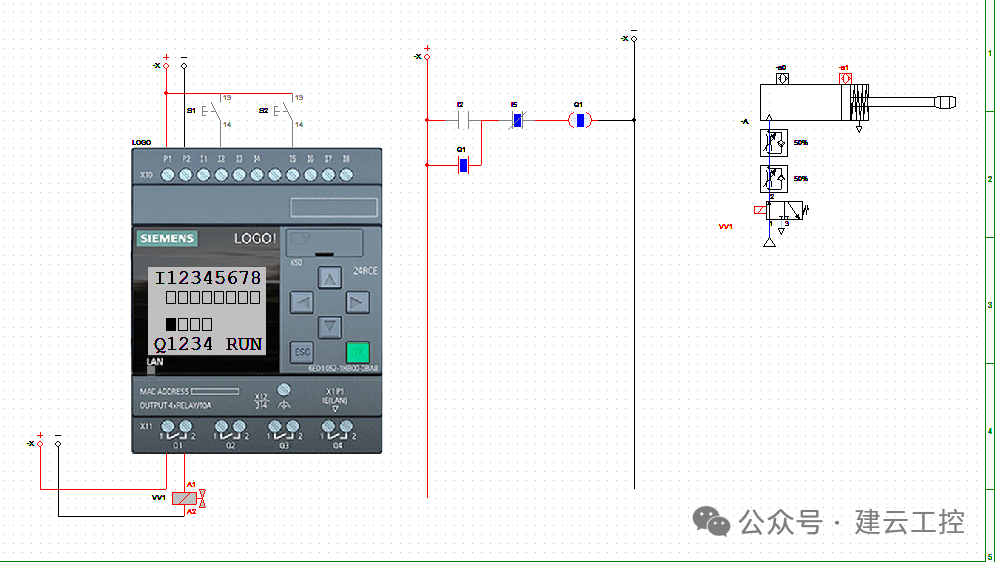Viewport: 996px width, 562px height.
Task: Click the Siemens logo on the module
Action: coord(167,239)
